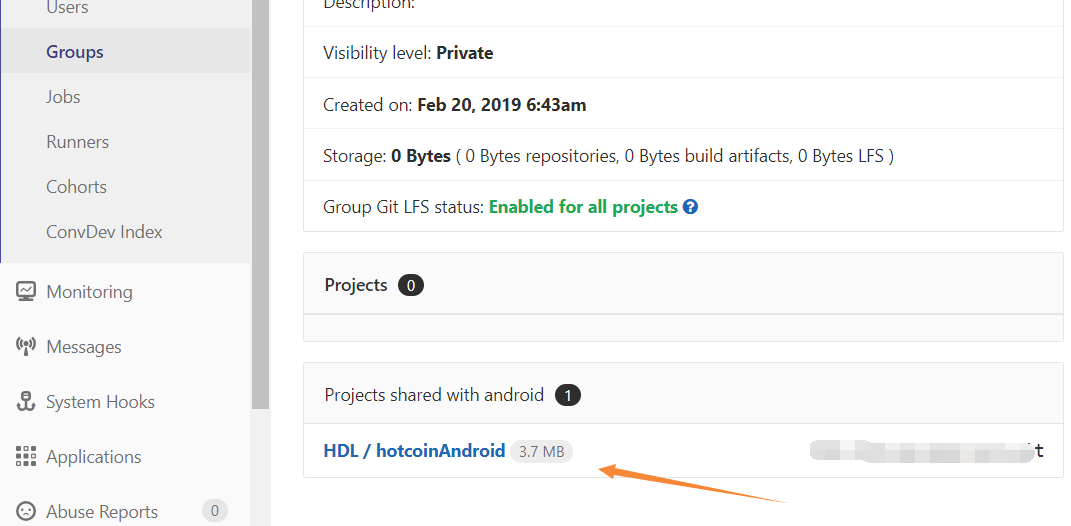
Task: Click the Enabled for all projects status
Action: [583, 206]
